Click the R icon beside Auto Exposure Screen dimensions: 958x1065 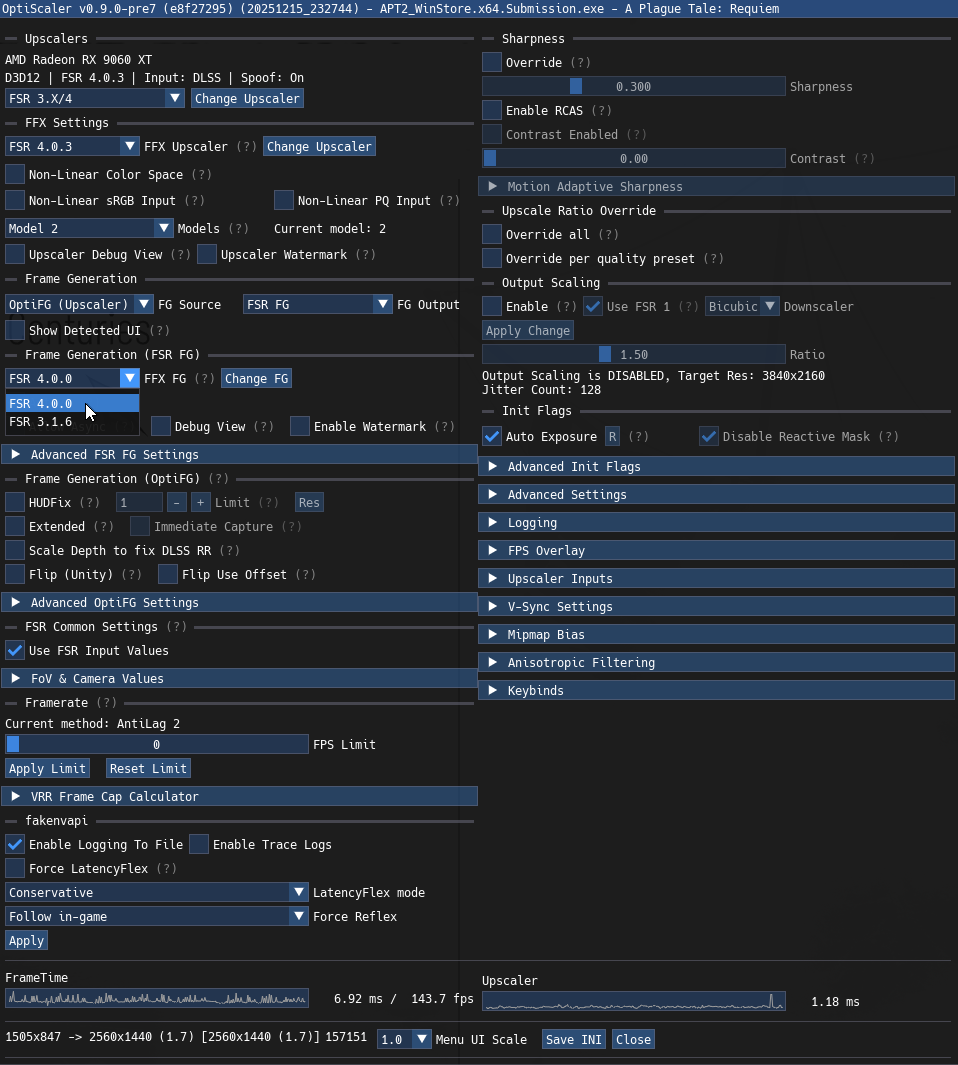(612, 436)
